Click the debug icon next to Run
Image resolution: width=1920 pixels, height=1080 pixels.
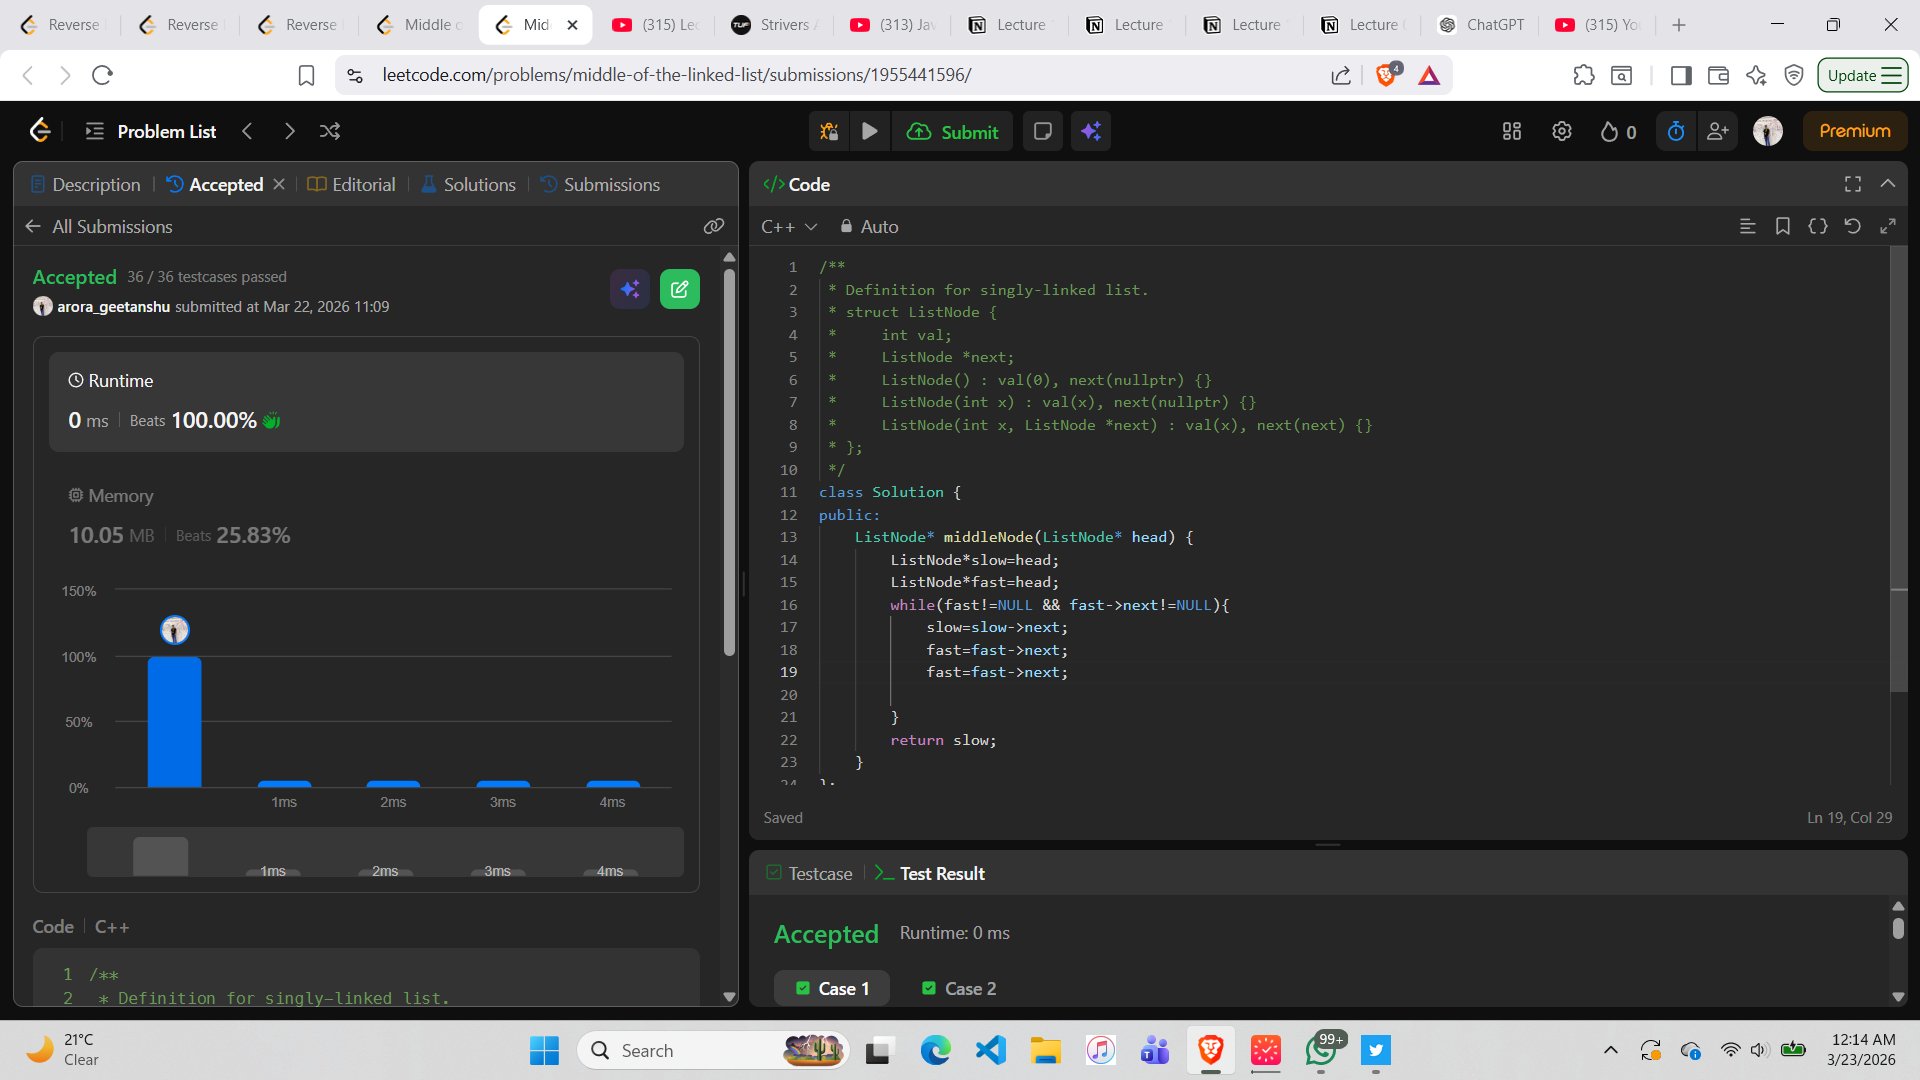click(829, 131)
